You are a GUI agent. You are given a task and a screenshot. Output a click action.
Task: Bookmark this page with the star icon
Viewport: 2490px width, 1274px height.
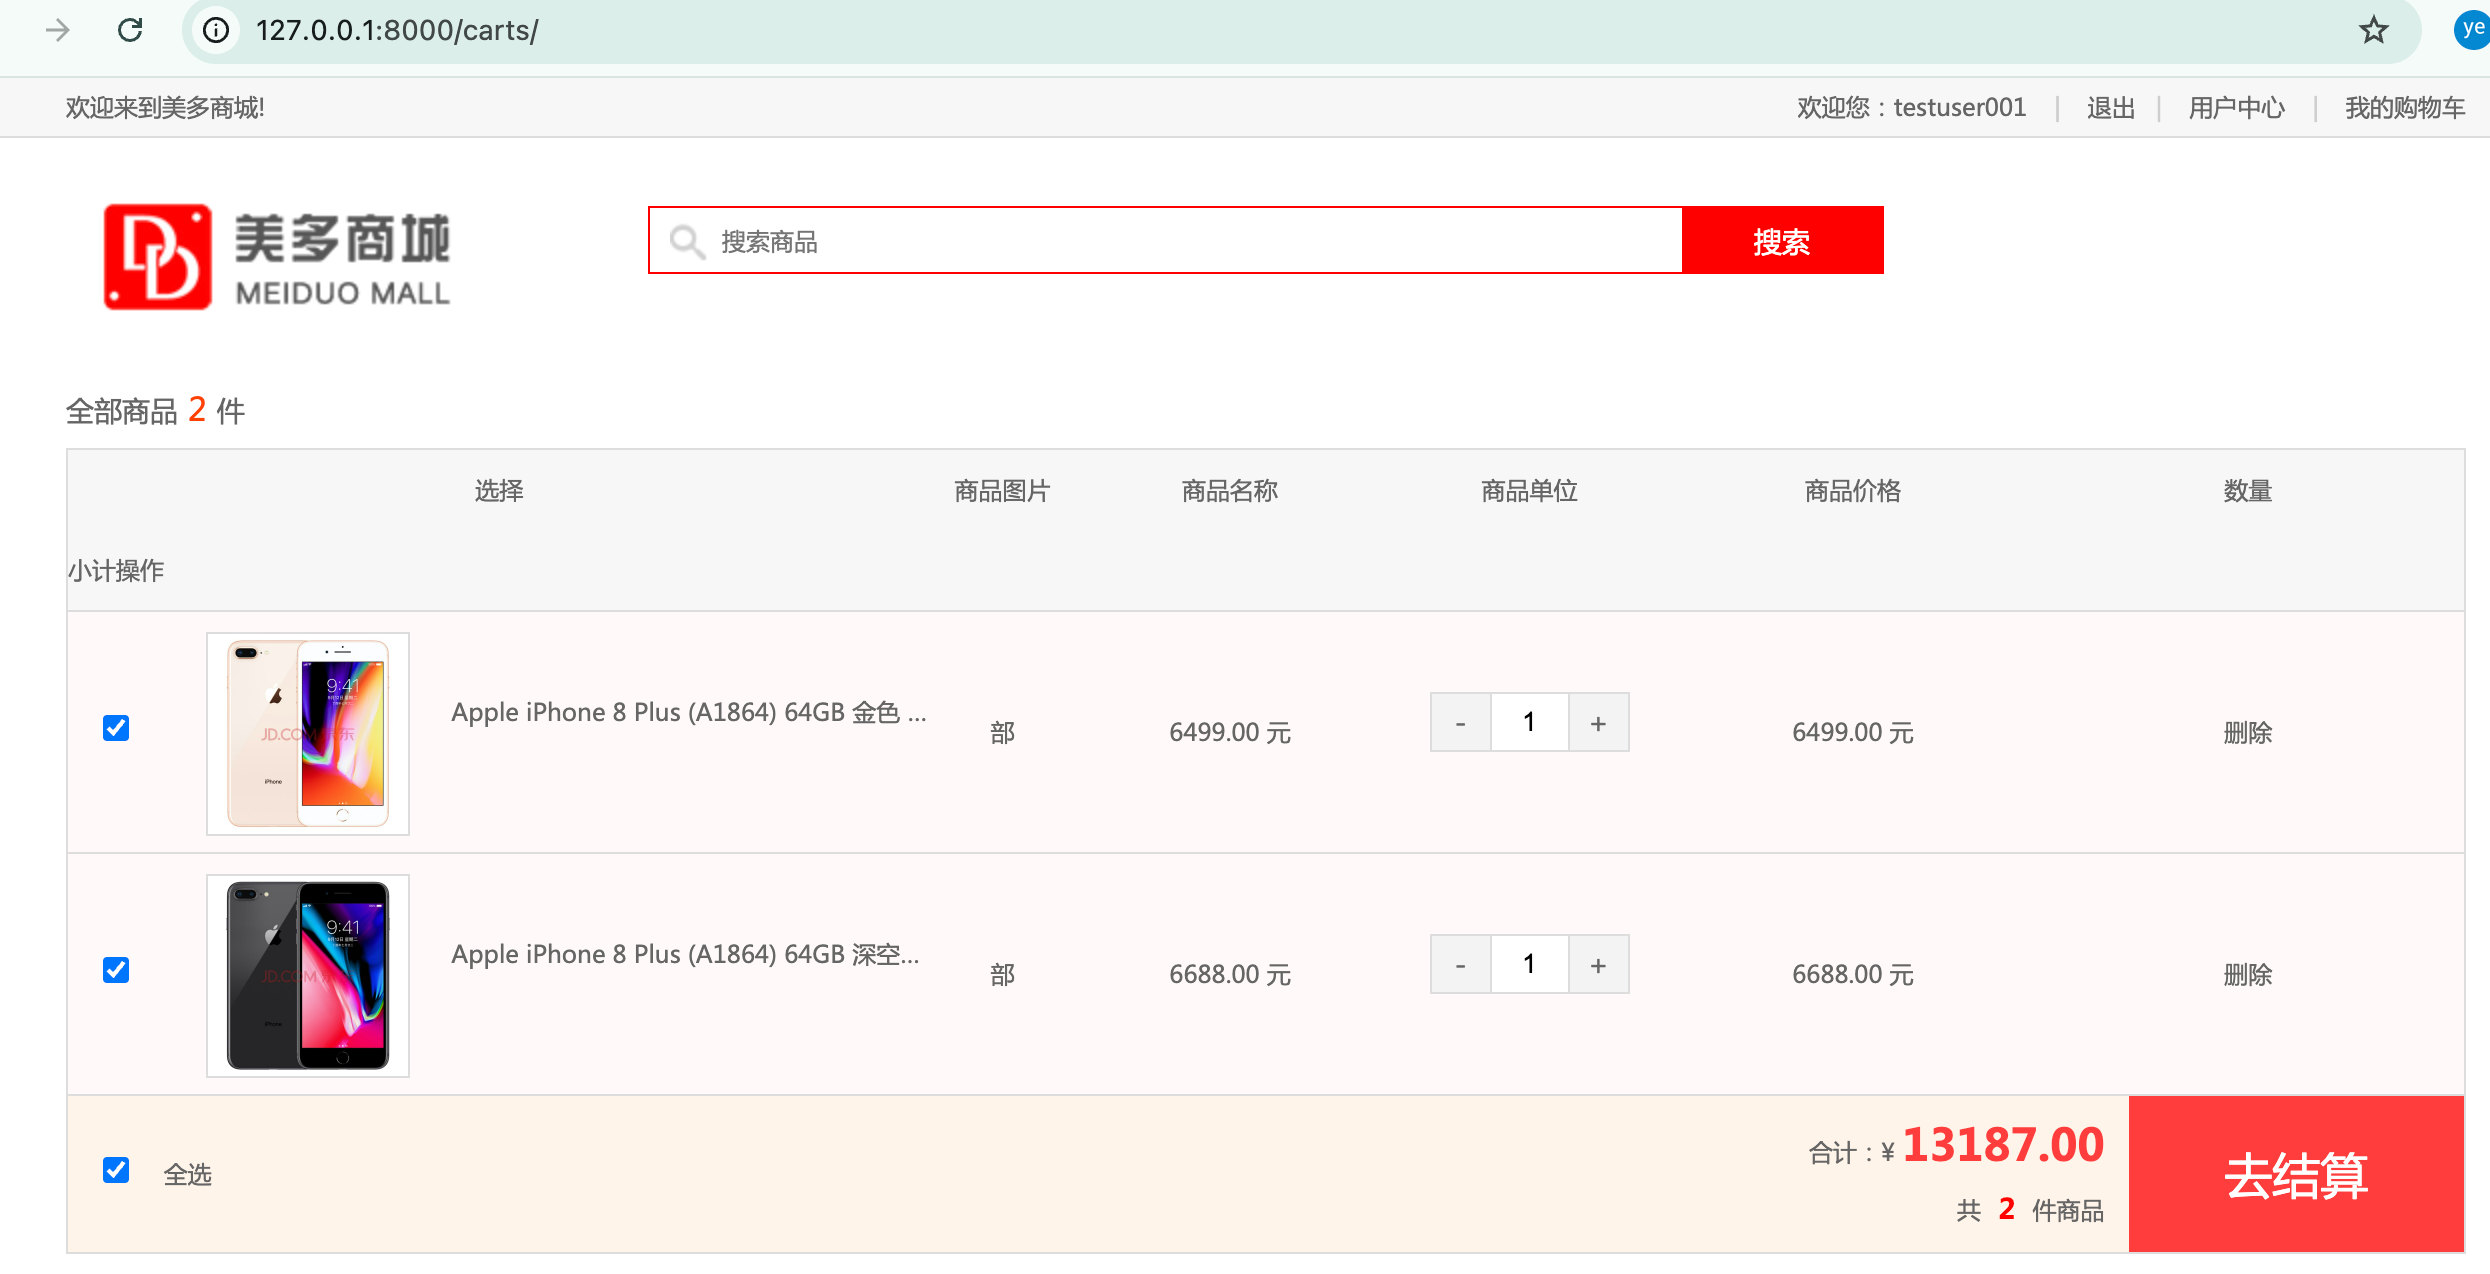click(2373, 30)
